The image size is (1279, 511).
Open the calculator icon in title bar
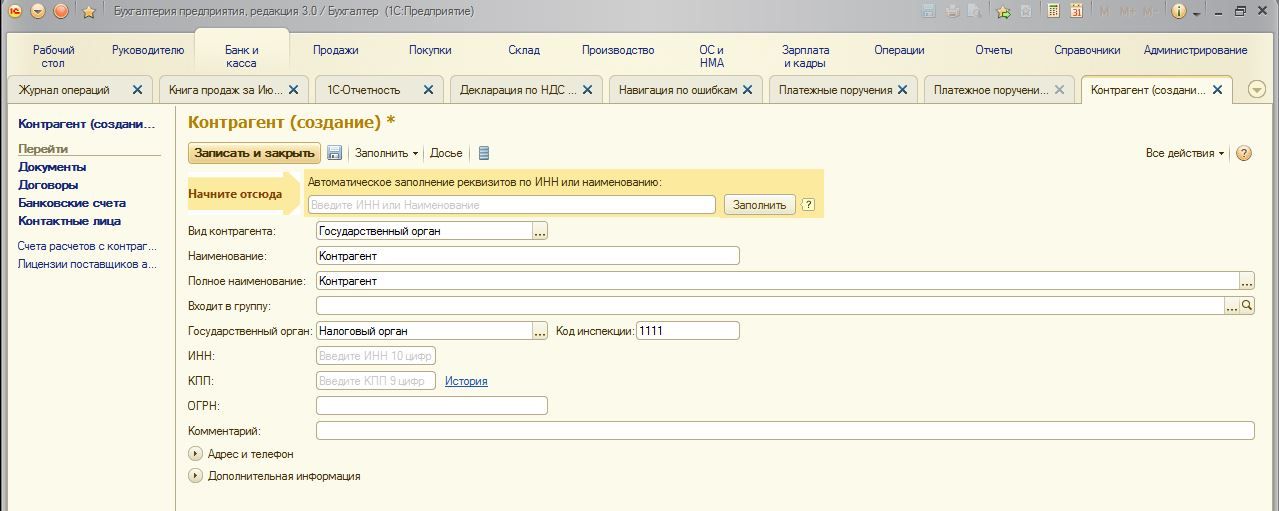(x=1052, y=12)
